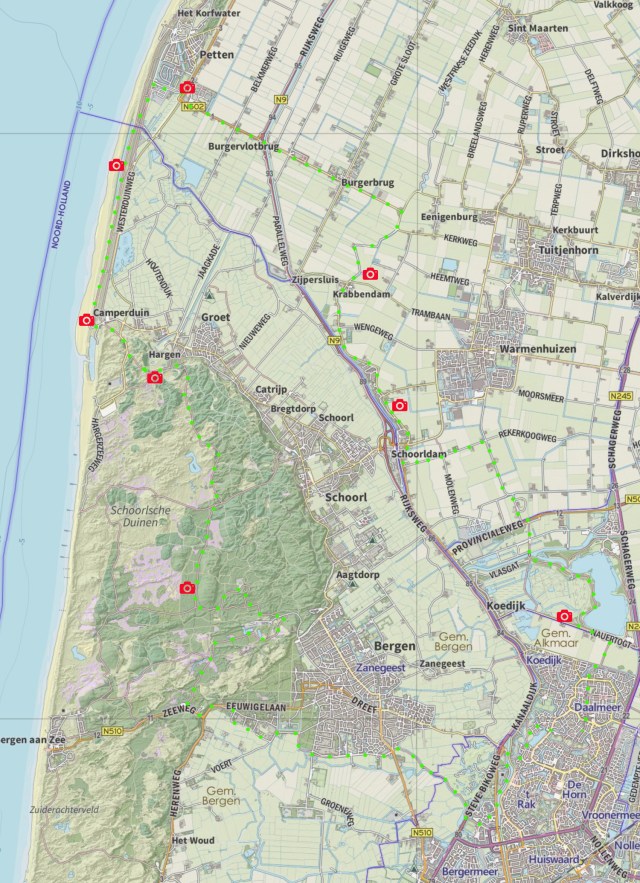Viewport: 640px width, 883px height.
Task: Click the N510 shield near Bergen aan Zee
Action: 111,732
